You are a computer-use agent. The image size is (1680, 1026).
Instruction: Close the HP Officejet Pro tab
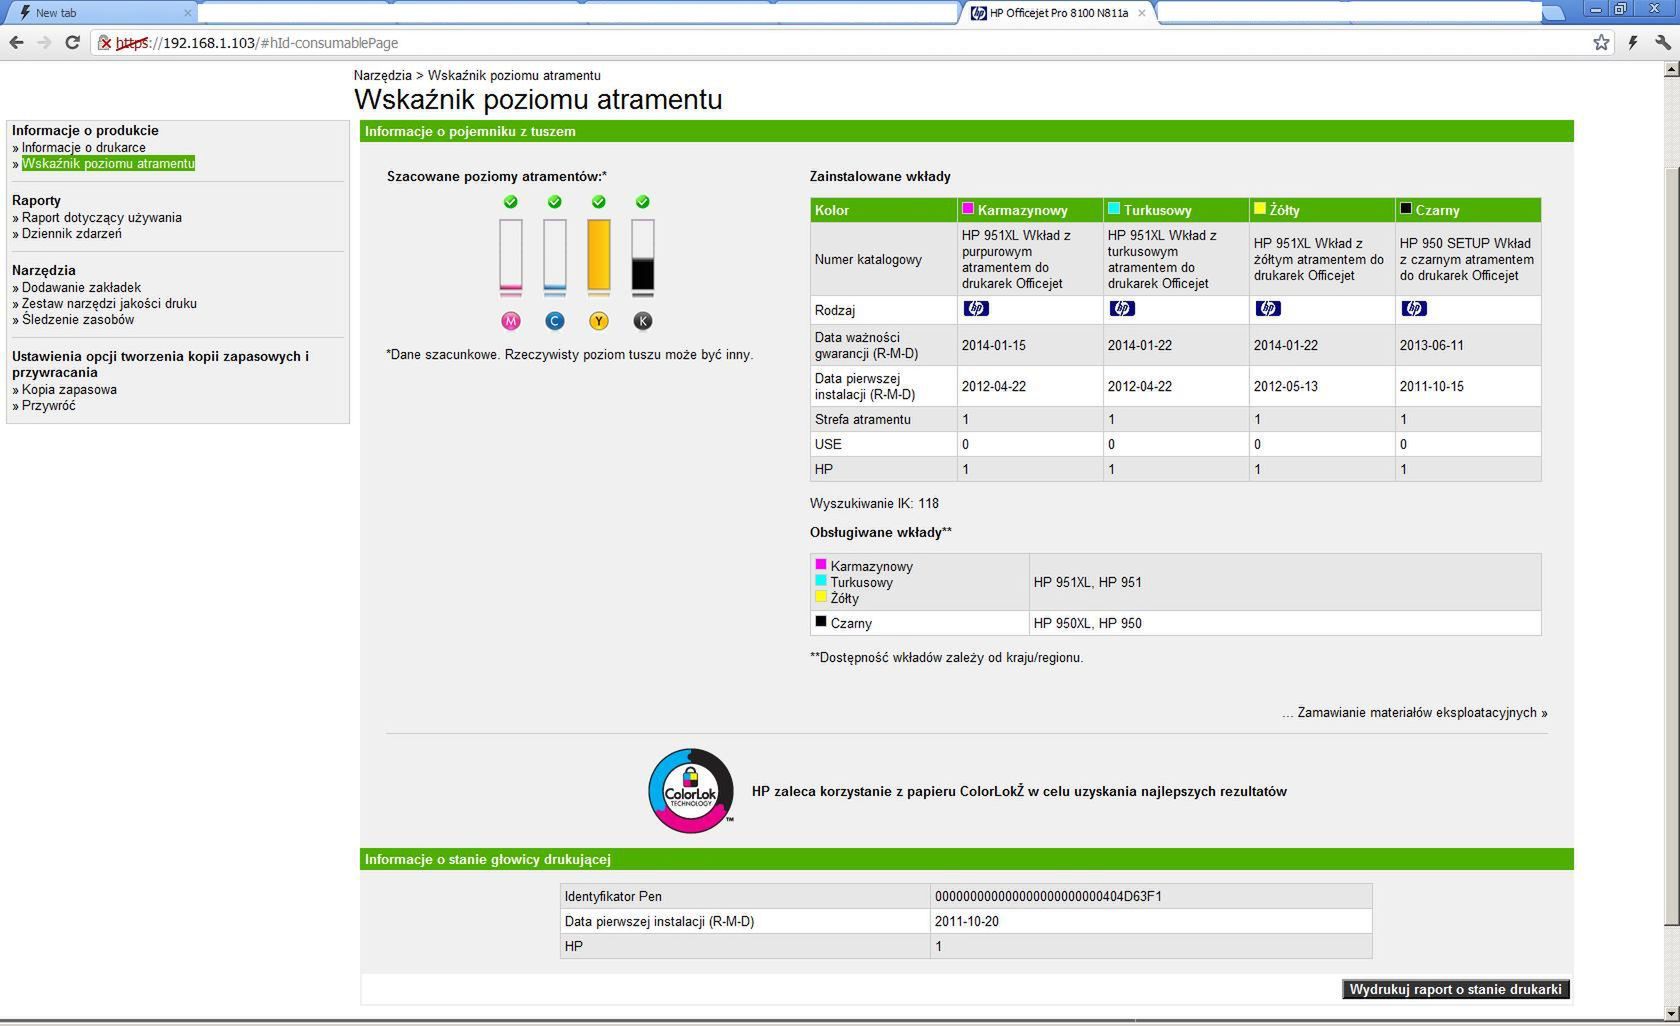coord(1141,13)
